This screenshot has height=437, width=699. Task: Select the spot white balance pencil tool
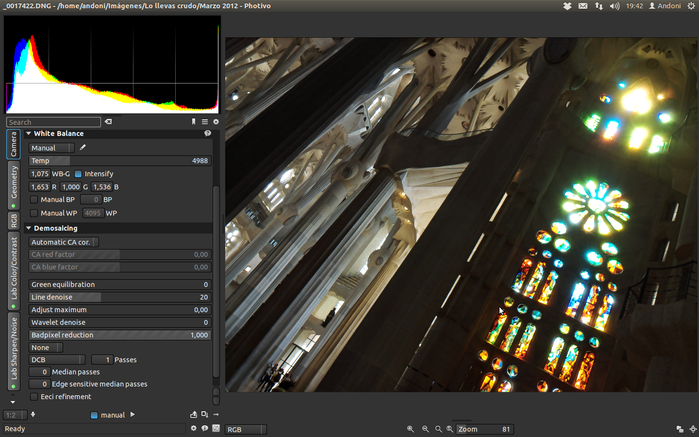tap(82, 148)
